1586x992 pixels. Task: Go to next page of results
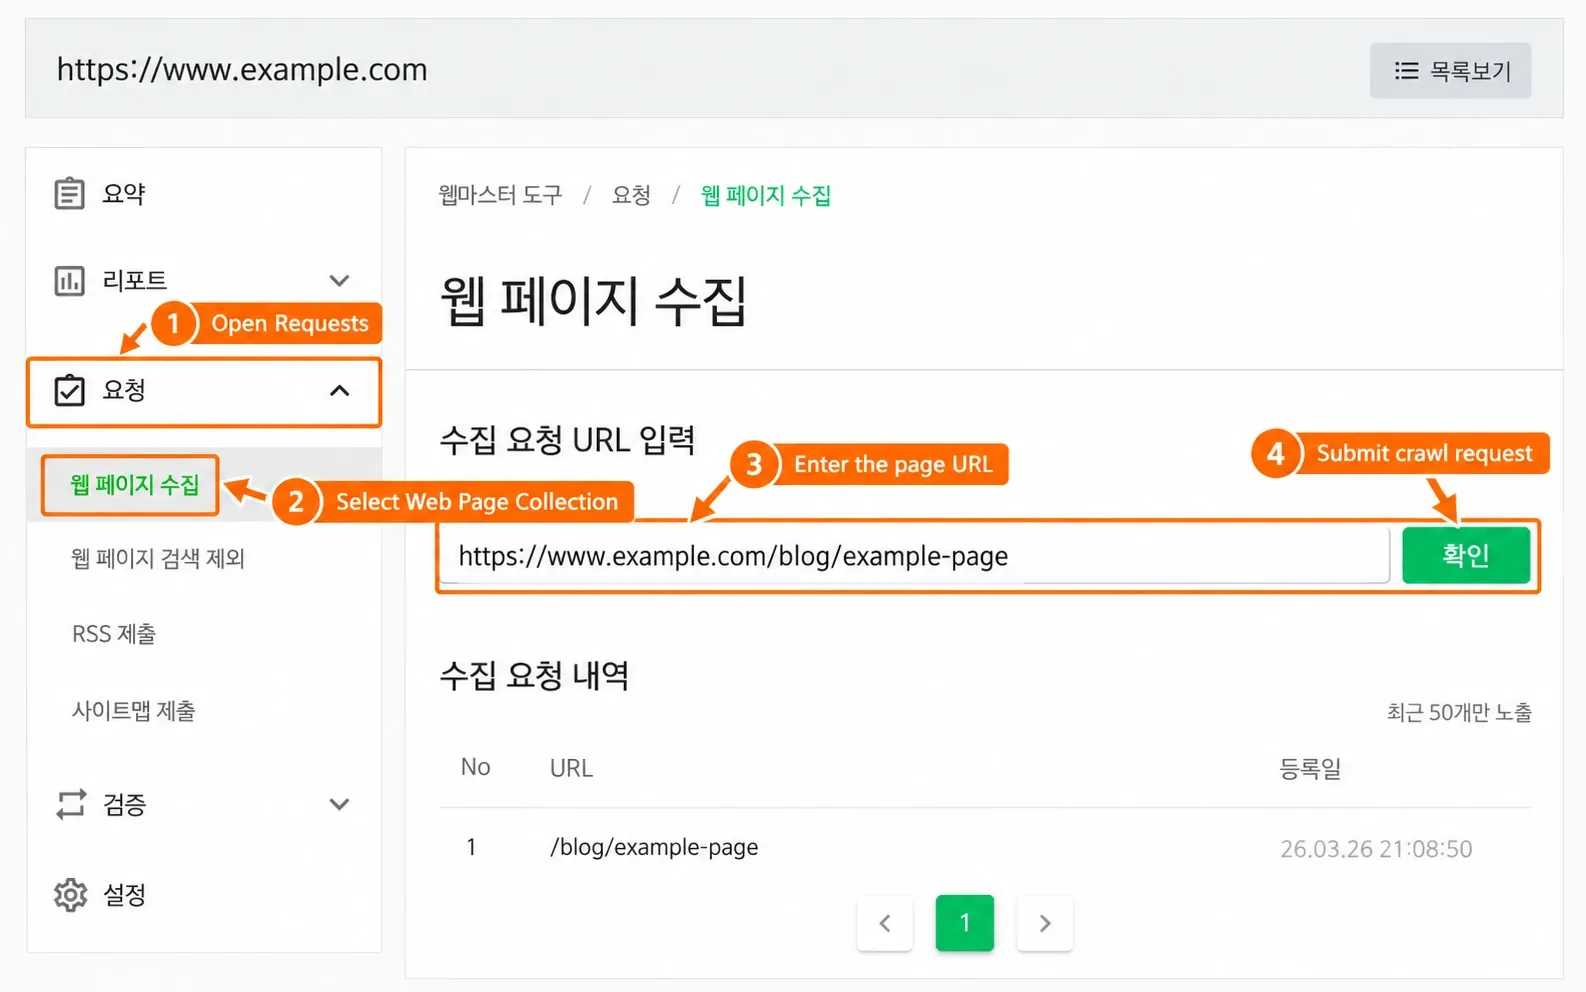click(x=1045, y=923)
